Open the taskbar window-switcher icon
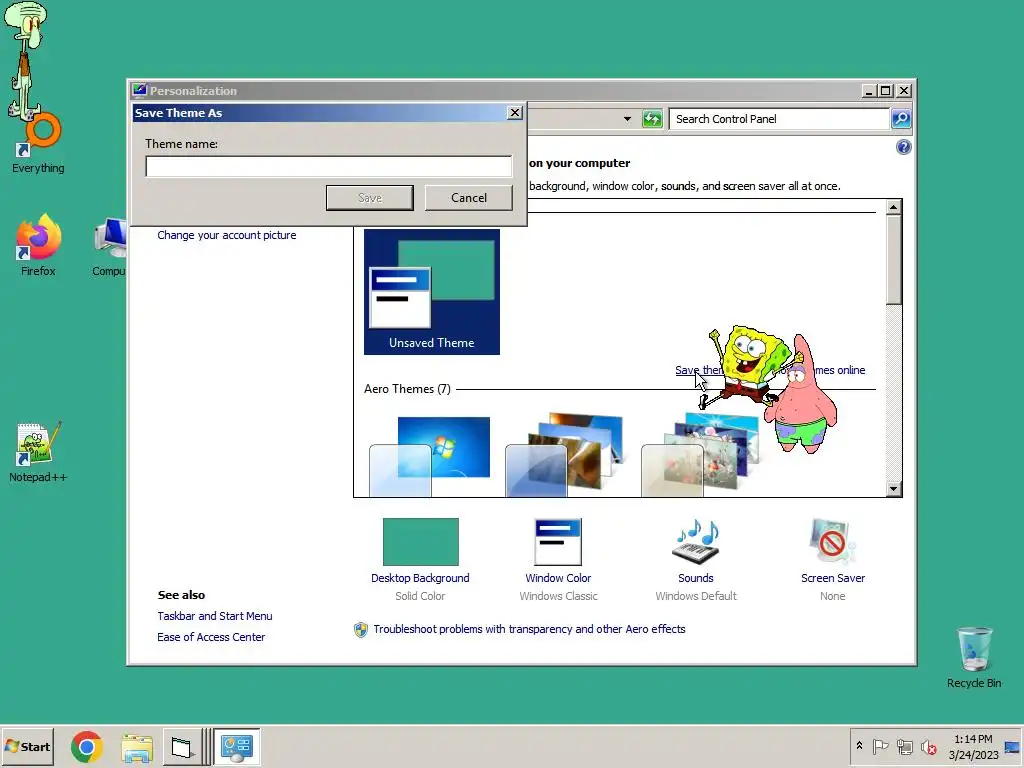 (181, 747)
